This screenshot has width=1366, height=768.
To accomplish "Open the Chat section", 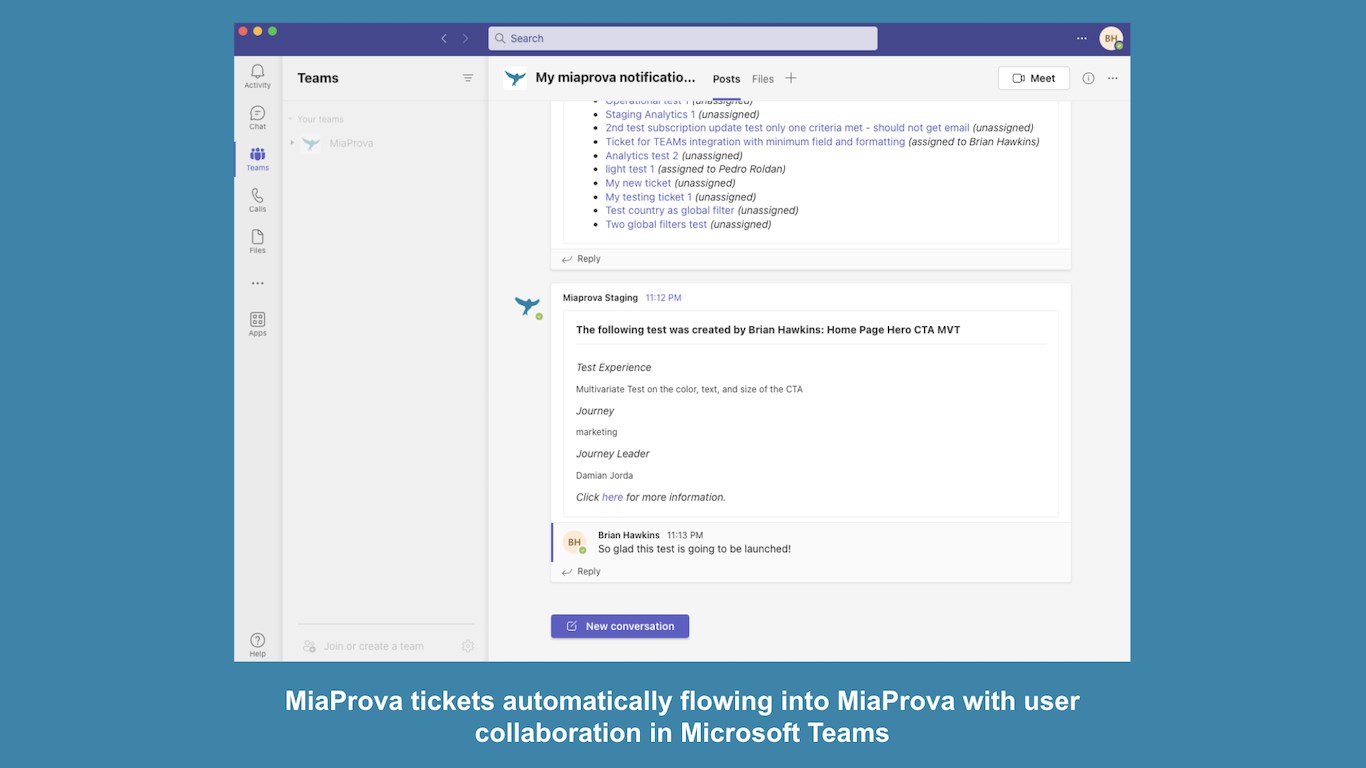I will coord(257,118).
